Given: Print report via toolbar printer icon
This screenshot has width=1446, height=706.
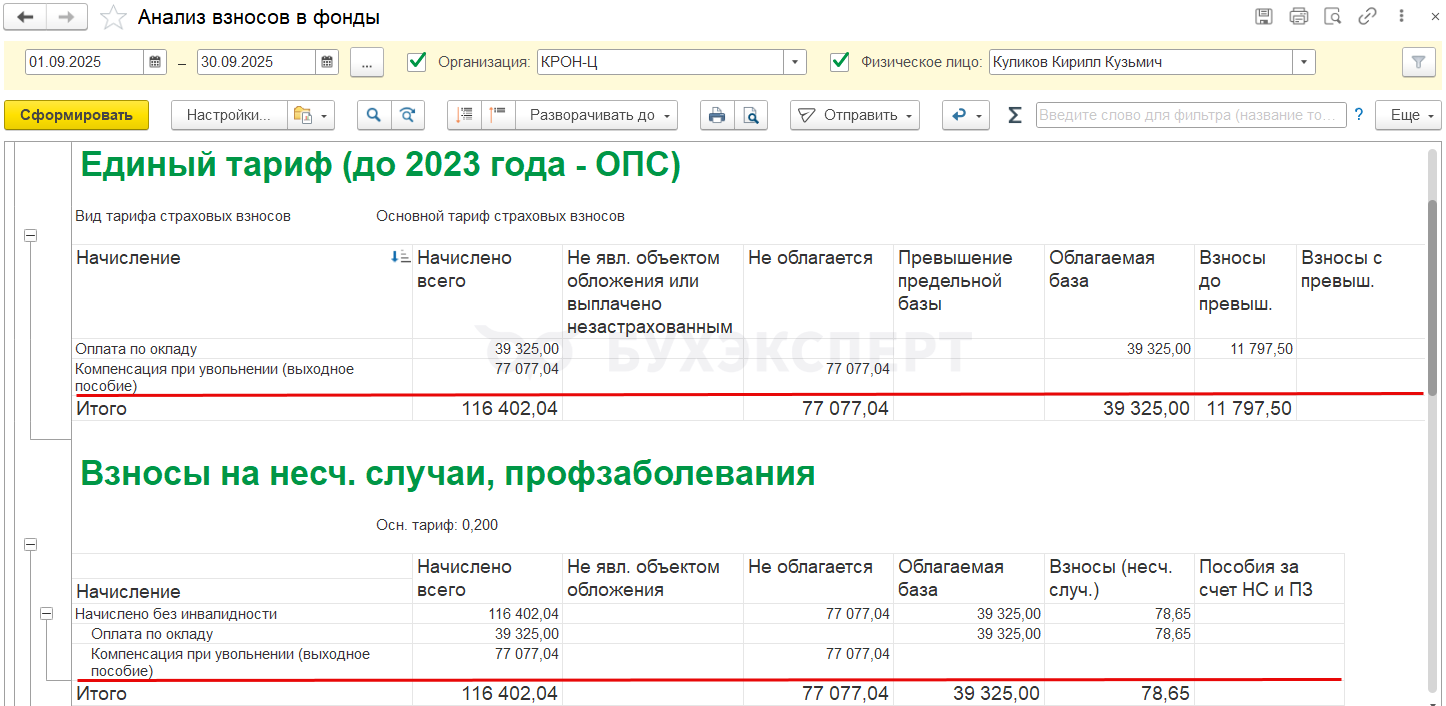Looking at the screenshot, I should point(716,115).
